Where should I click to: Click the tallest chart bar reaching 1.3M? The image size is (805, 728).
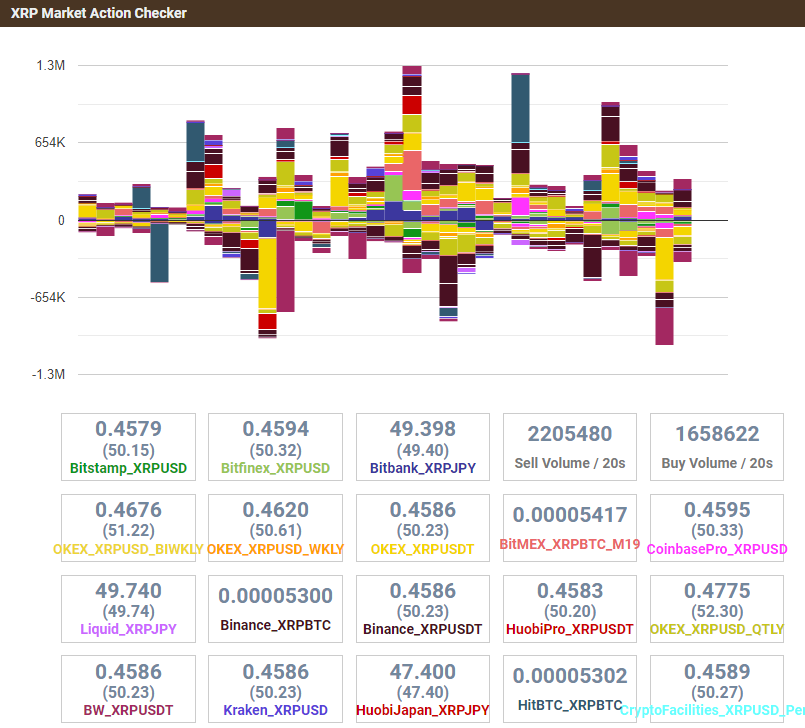[x=412, y=143]
